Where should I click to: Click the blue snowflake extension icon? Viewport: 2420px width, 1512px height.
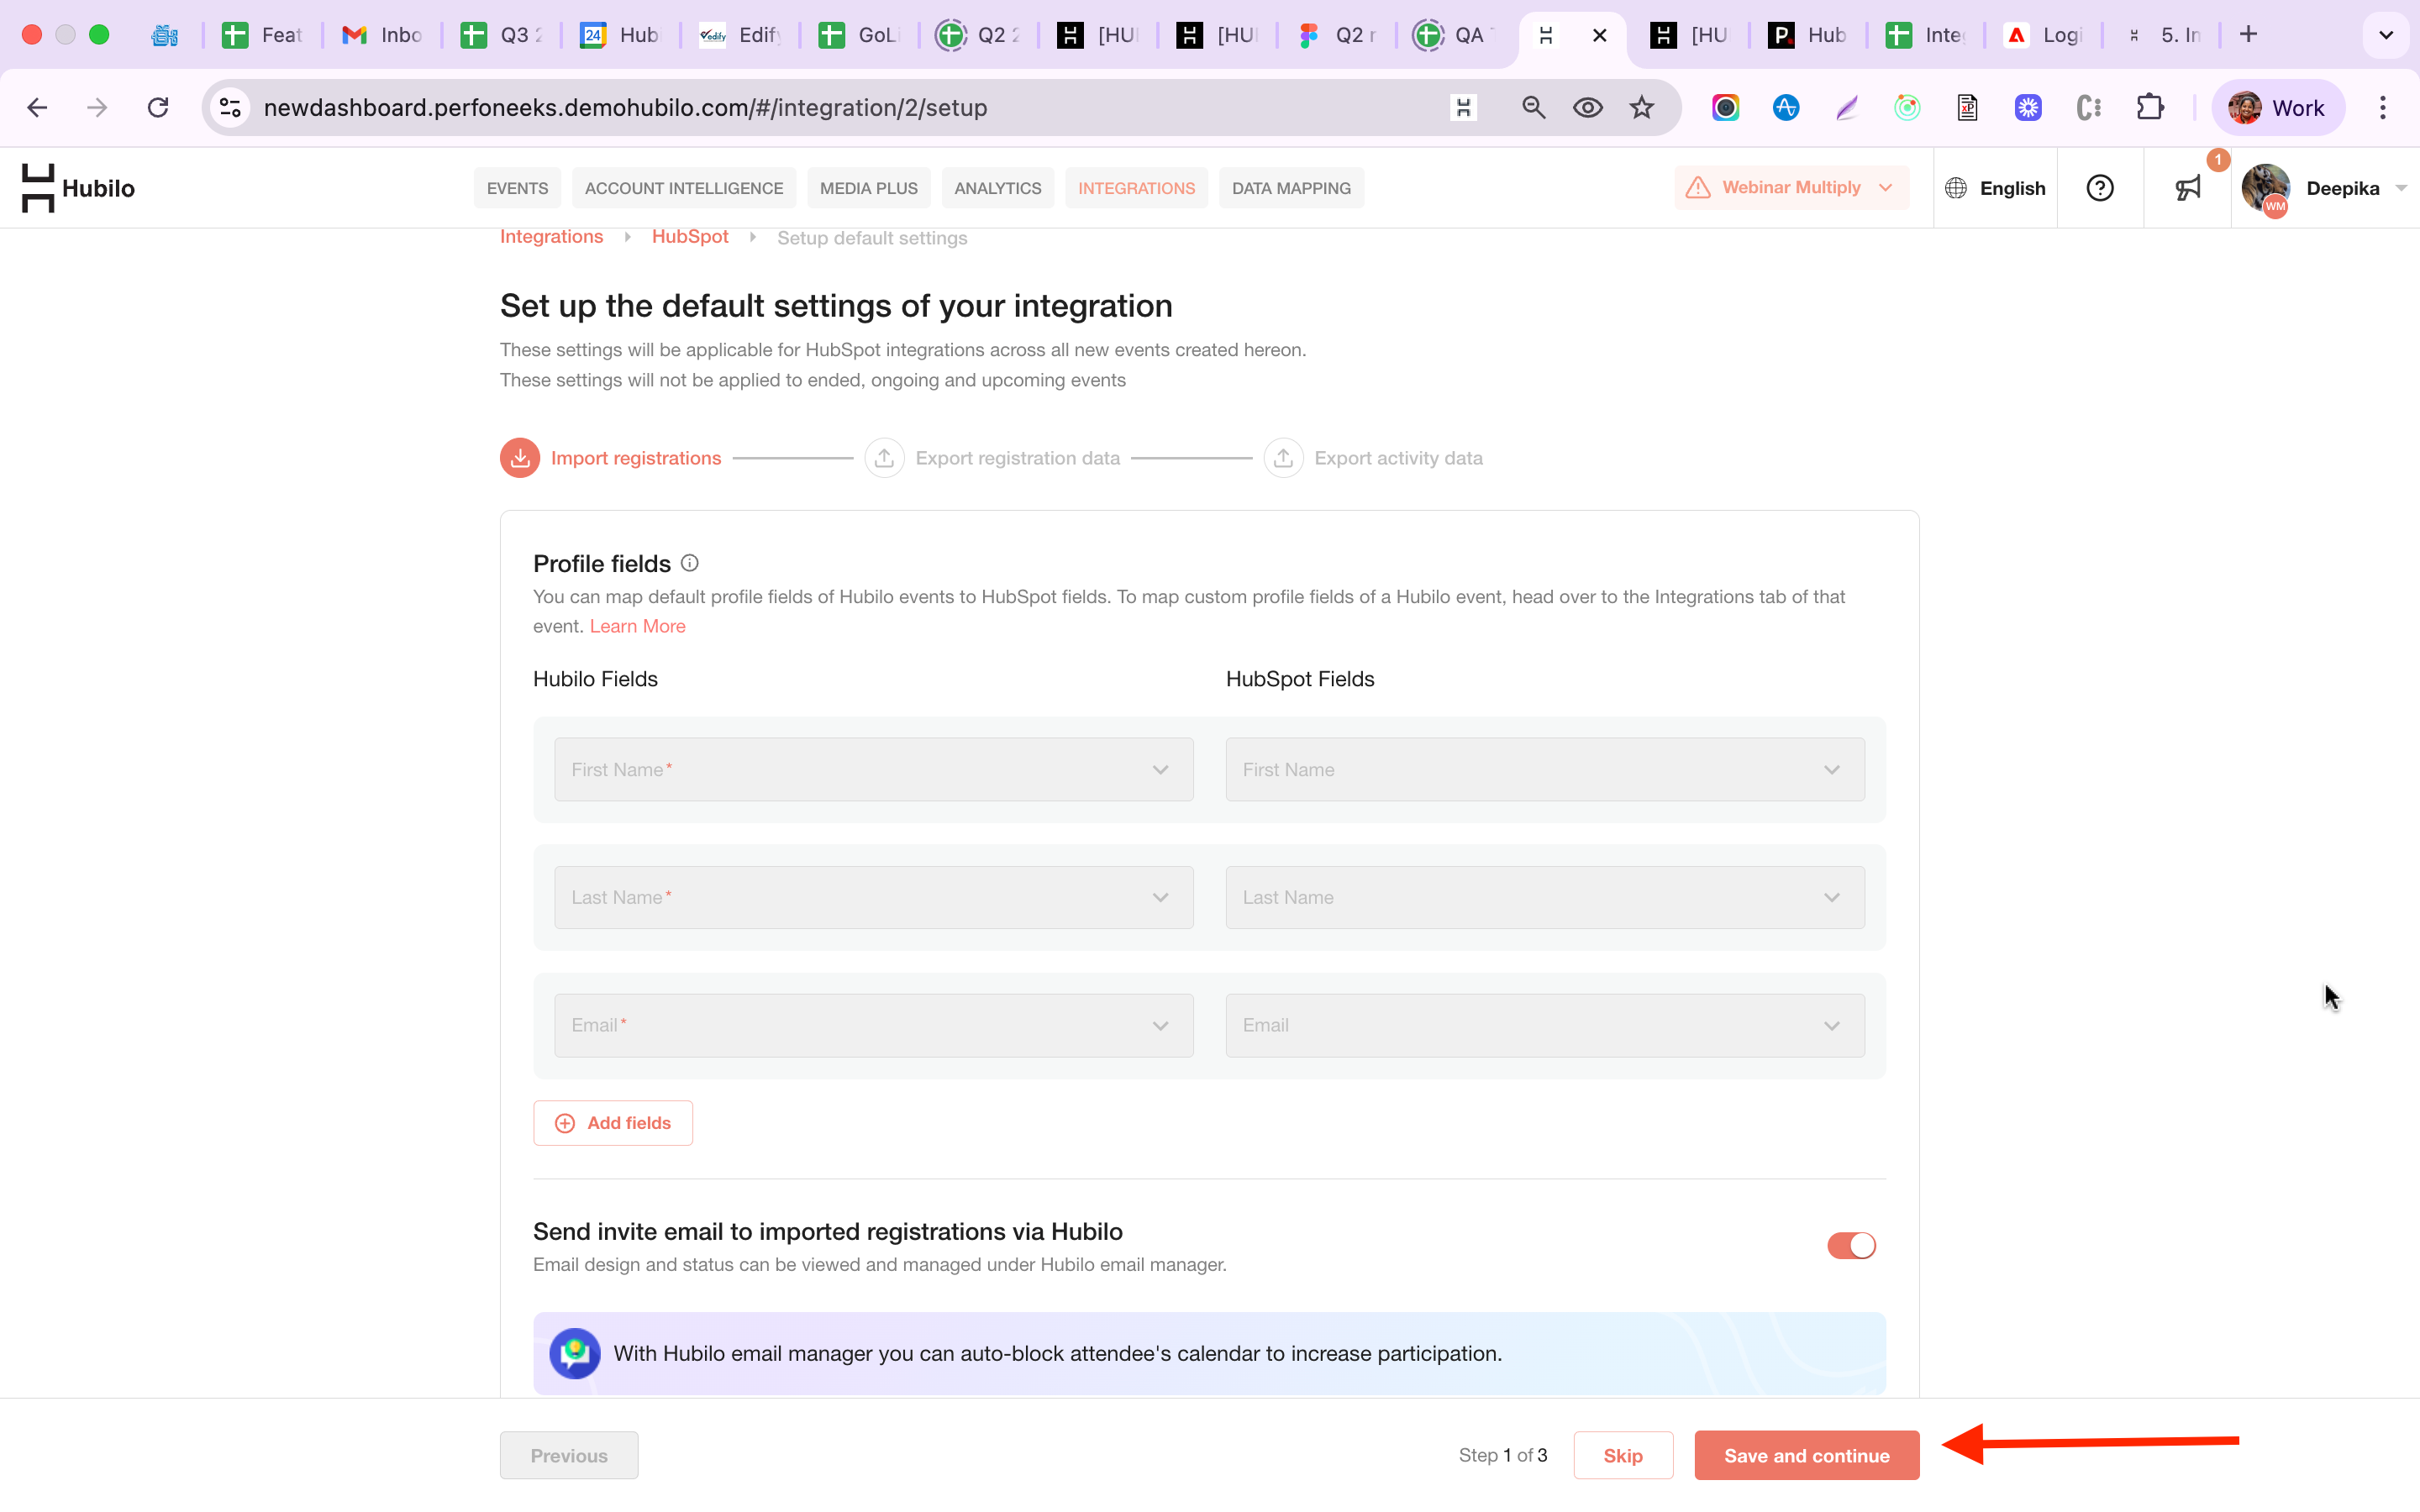pyautogui.click(x=2028, y=108)
